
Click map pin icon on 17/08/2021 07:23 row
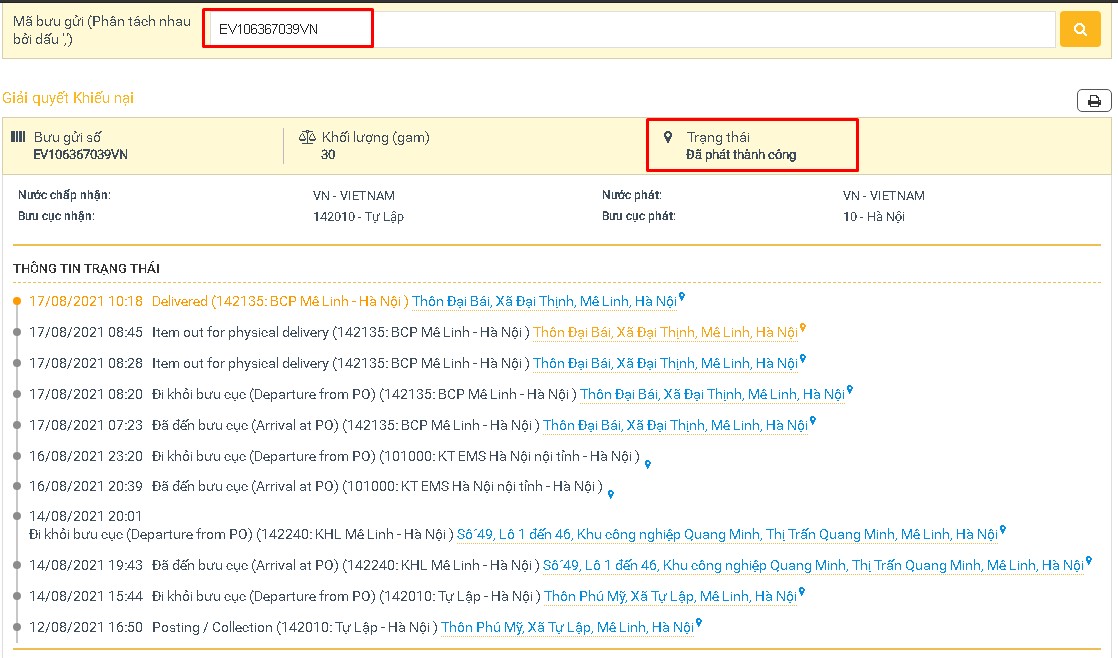click(x=813, y=421)
